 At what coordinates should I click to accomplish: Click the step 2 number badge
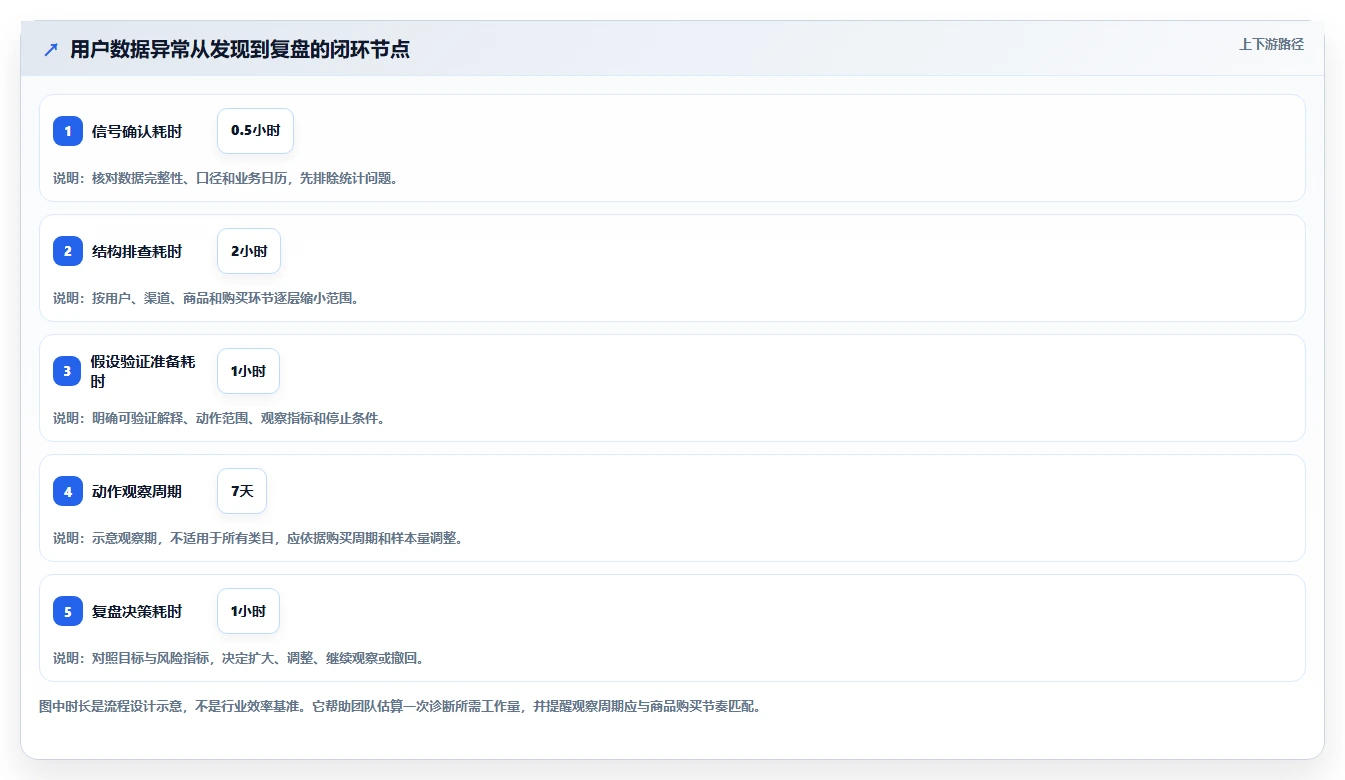[x=68, y=251]
